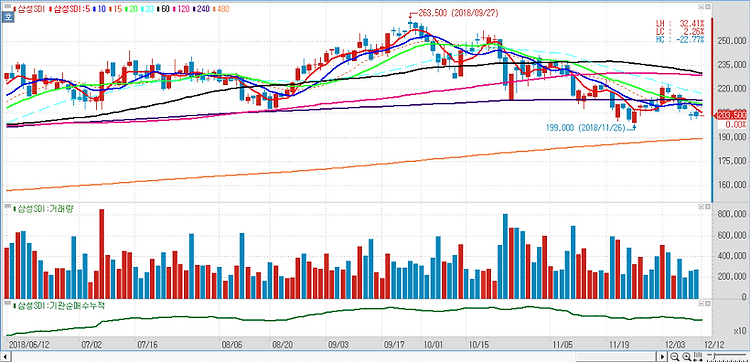Click the current price tag 203,500
This screenshot has height=362, width=750.
(x=731, y=115)
